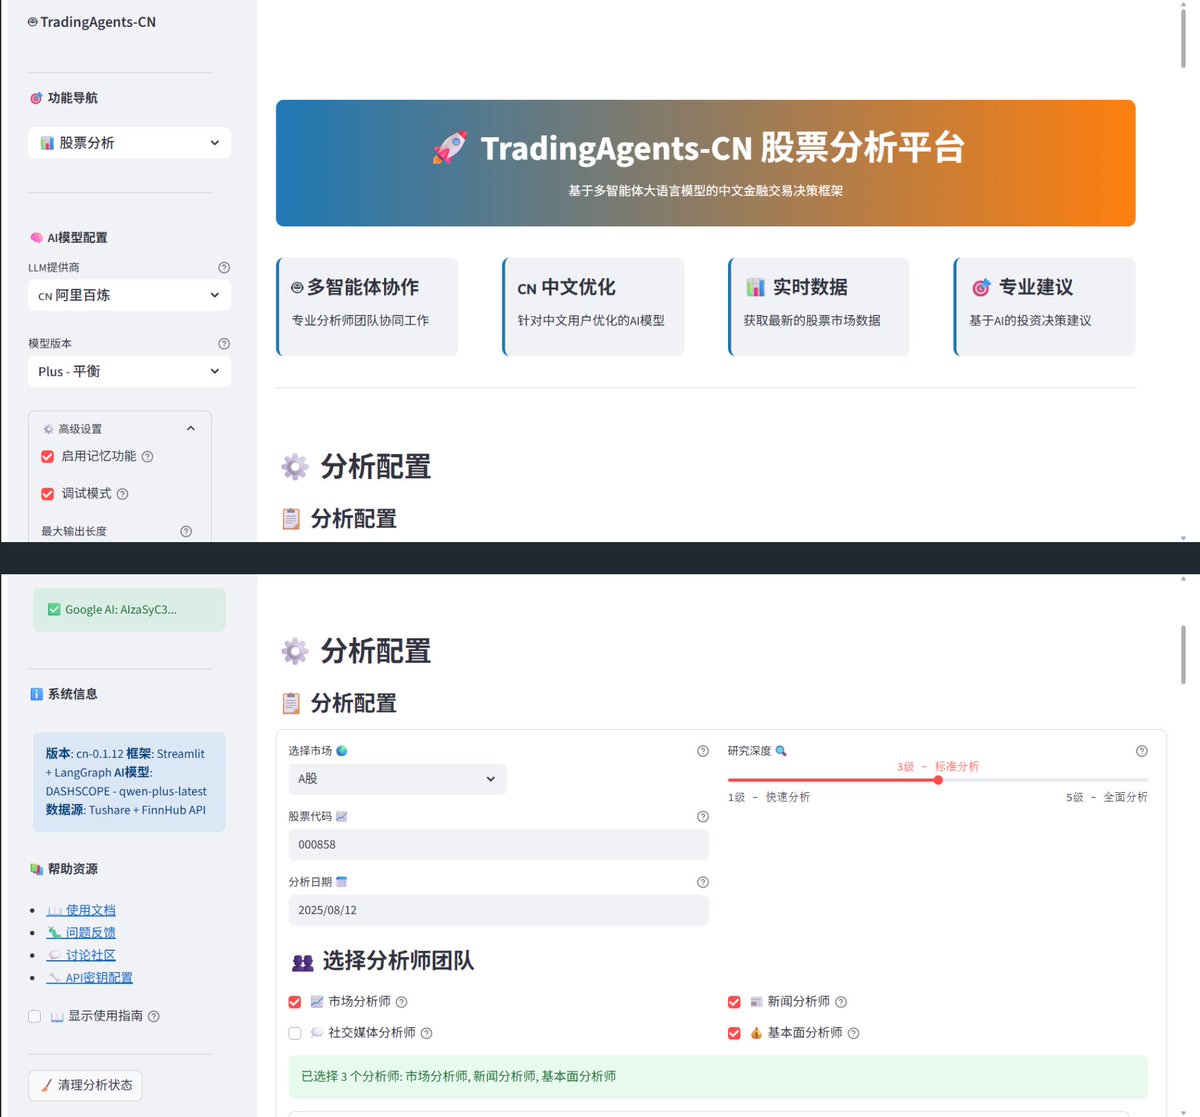Screen dimensions: 1200x1117
Task: Click the 股票代码 input showing 000858
Action: (498, 845)
